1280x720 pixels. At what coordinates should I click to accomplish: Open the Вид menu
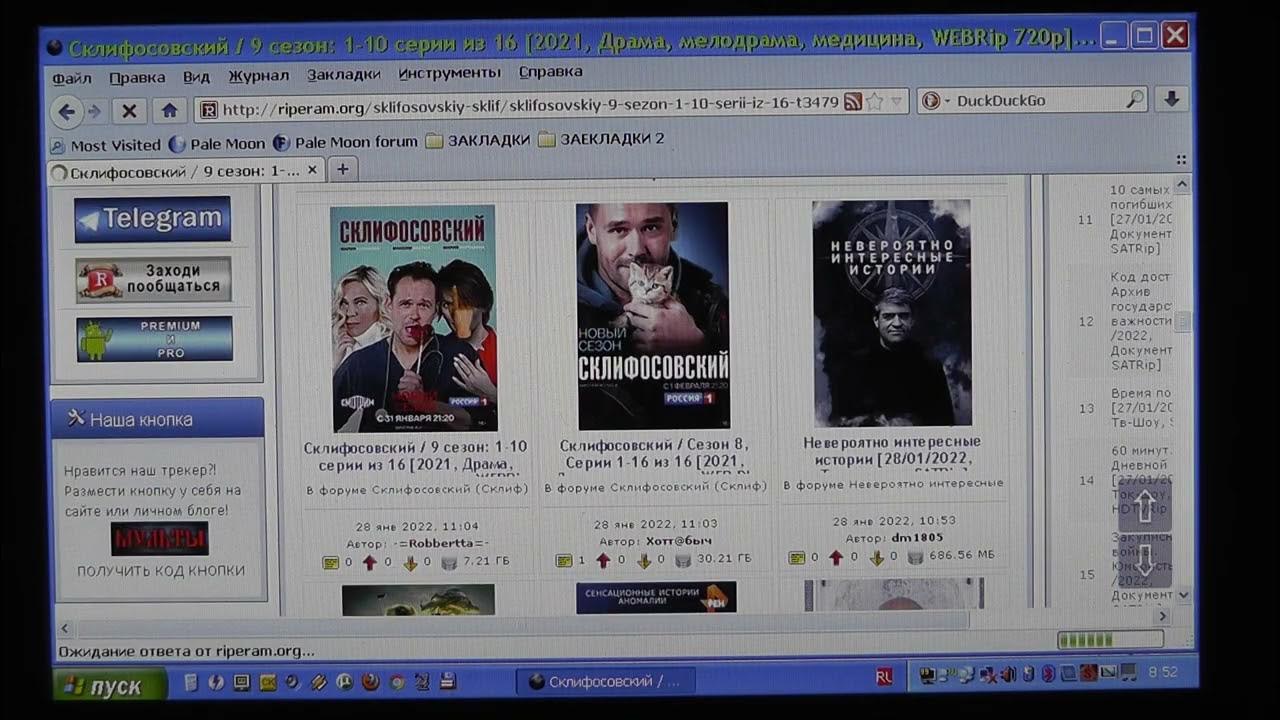[196, 76]
